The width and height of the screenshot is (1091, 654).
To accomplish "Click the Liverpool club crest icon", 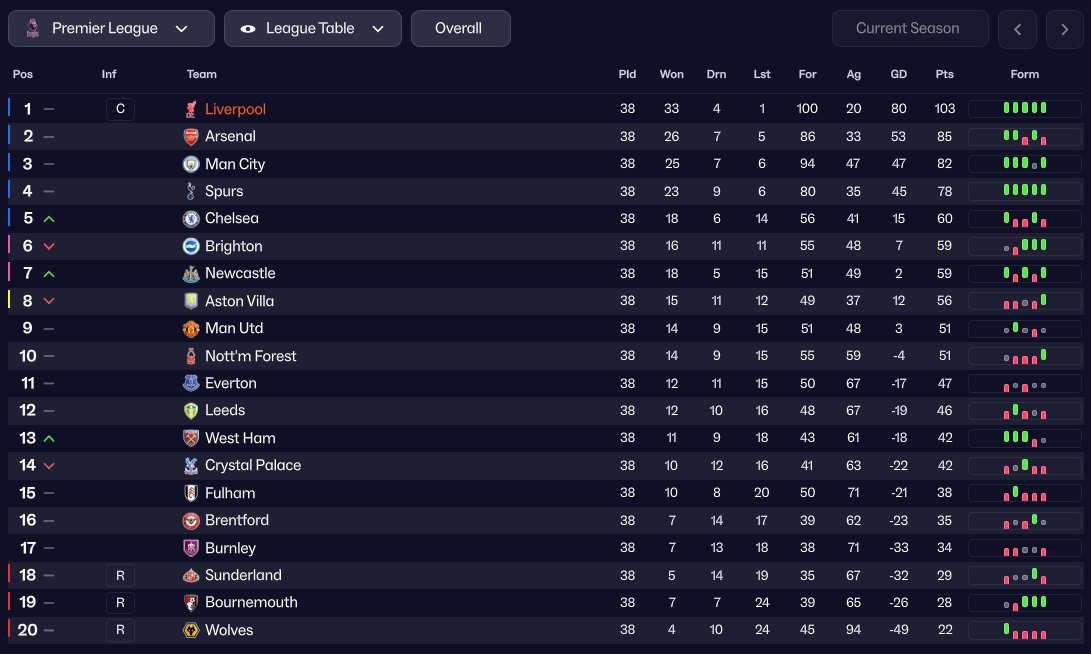I will 191,109.
